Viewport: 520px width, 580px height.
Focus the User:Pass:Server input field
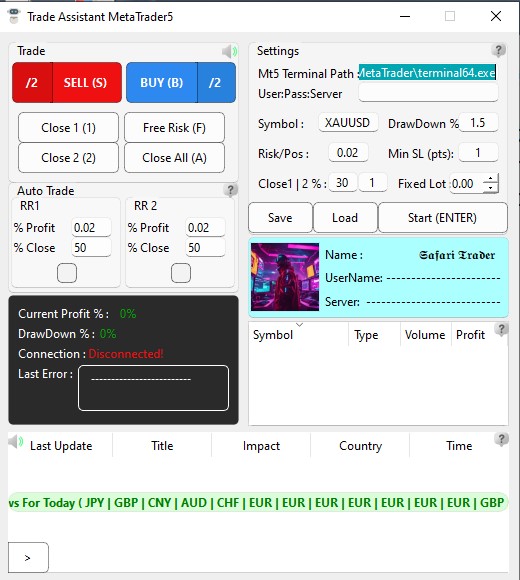(x=428, y=92)
